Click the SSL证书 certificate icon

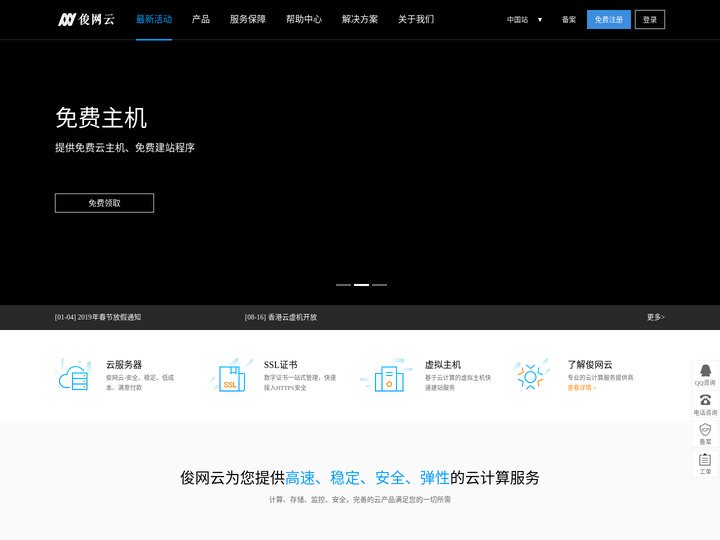(x=232, y=375)
